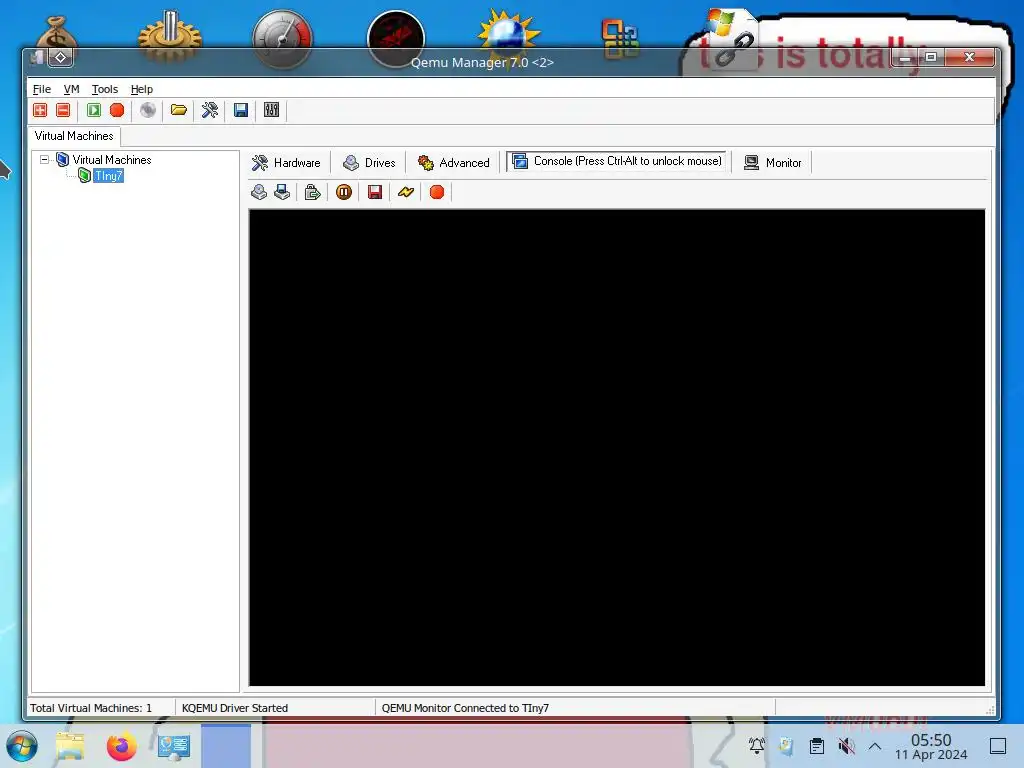
Task: Click the Qemu Manager title bar system icon
Action: 37,57
